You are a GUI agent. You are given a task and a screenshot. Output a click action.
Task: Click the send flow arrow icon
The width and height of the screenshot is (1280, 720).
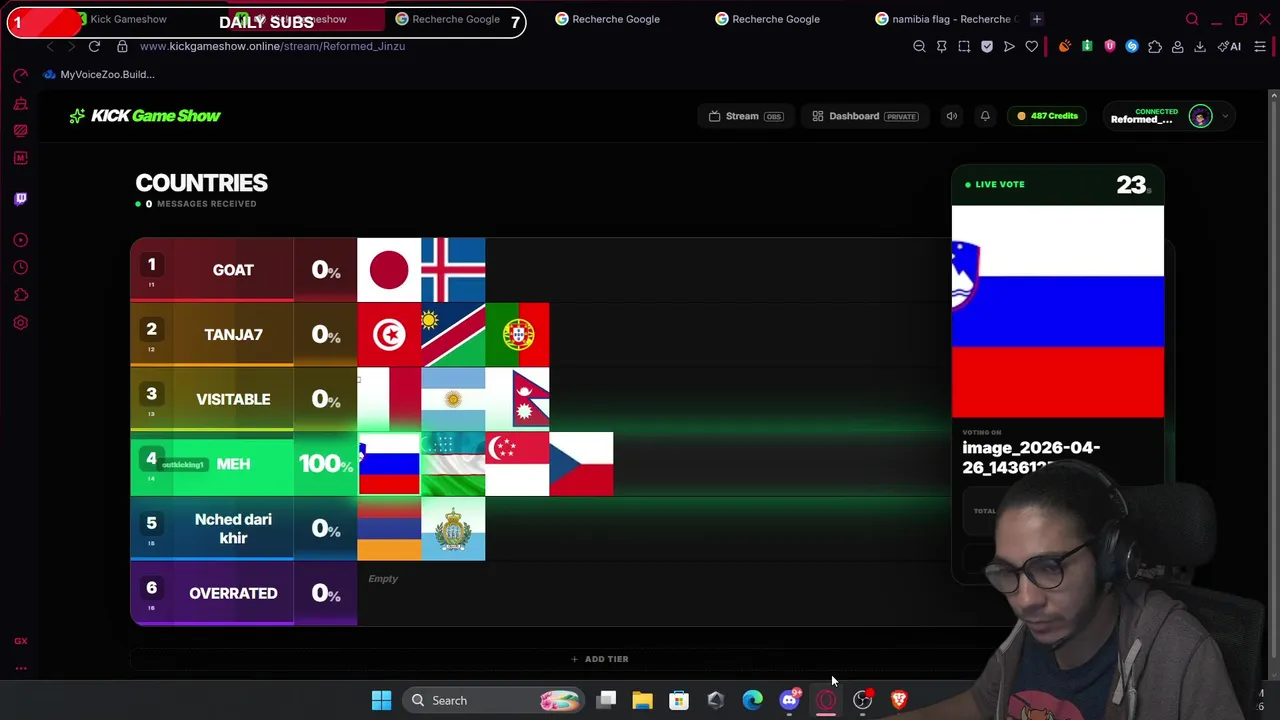coord(1009,46)
